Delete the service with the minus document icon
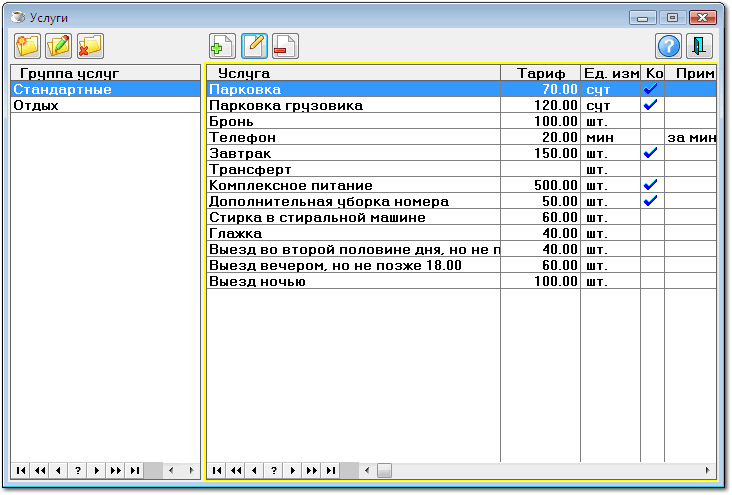Screen dimensions: 732x495 (x=285, y=45)
